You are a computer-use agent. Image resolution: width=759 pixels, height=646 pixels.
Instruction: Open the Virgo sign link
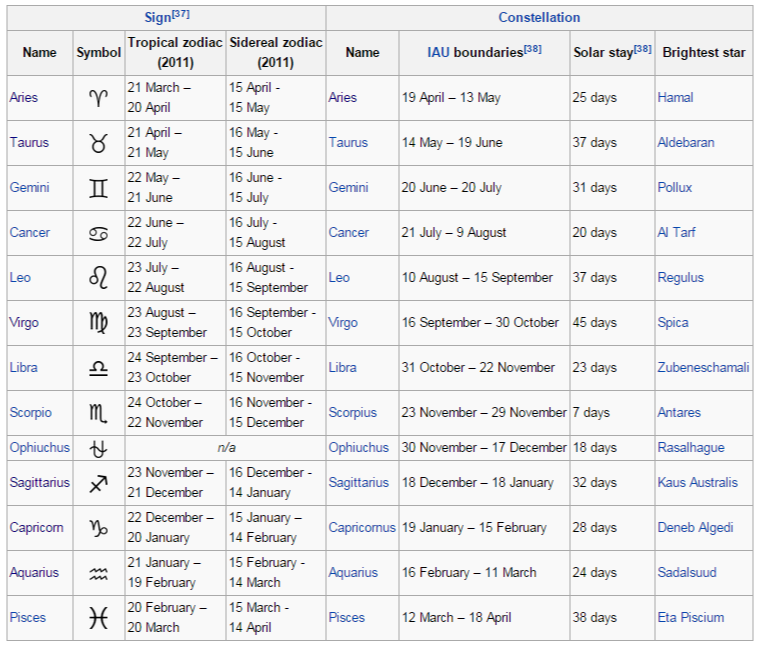coord(24,323)
